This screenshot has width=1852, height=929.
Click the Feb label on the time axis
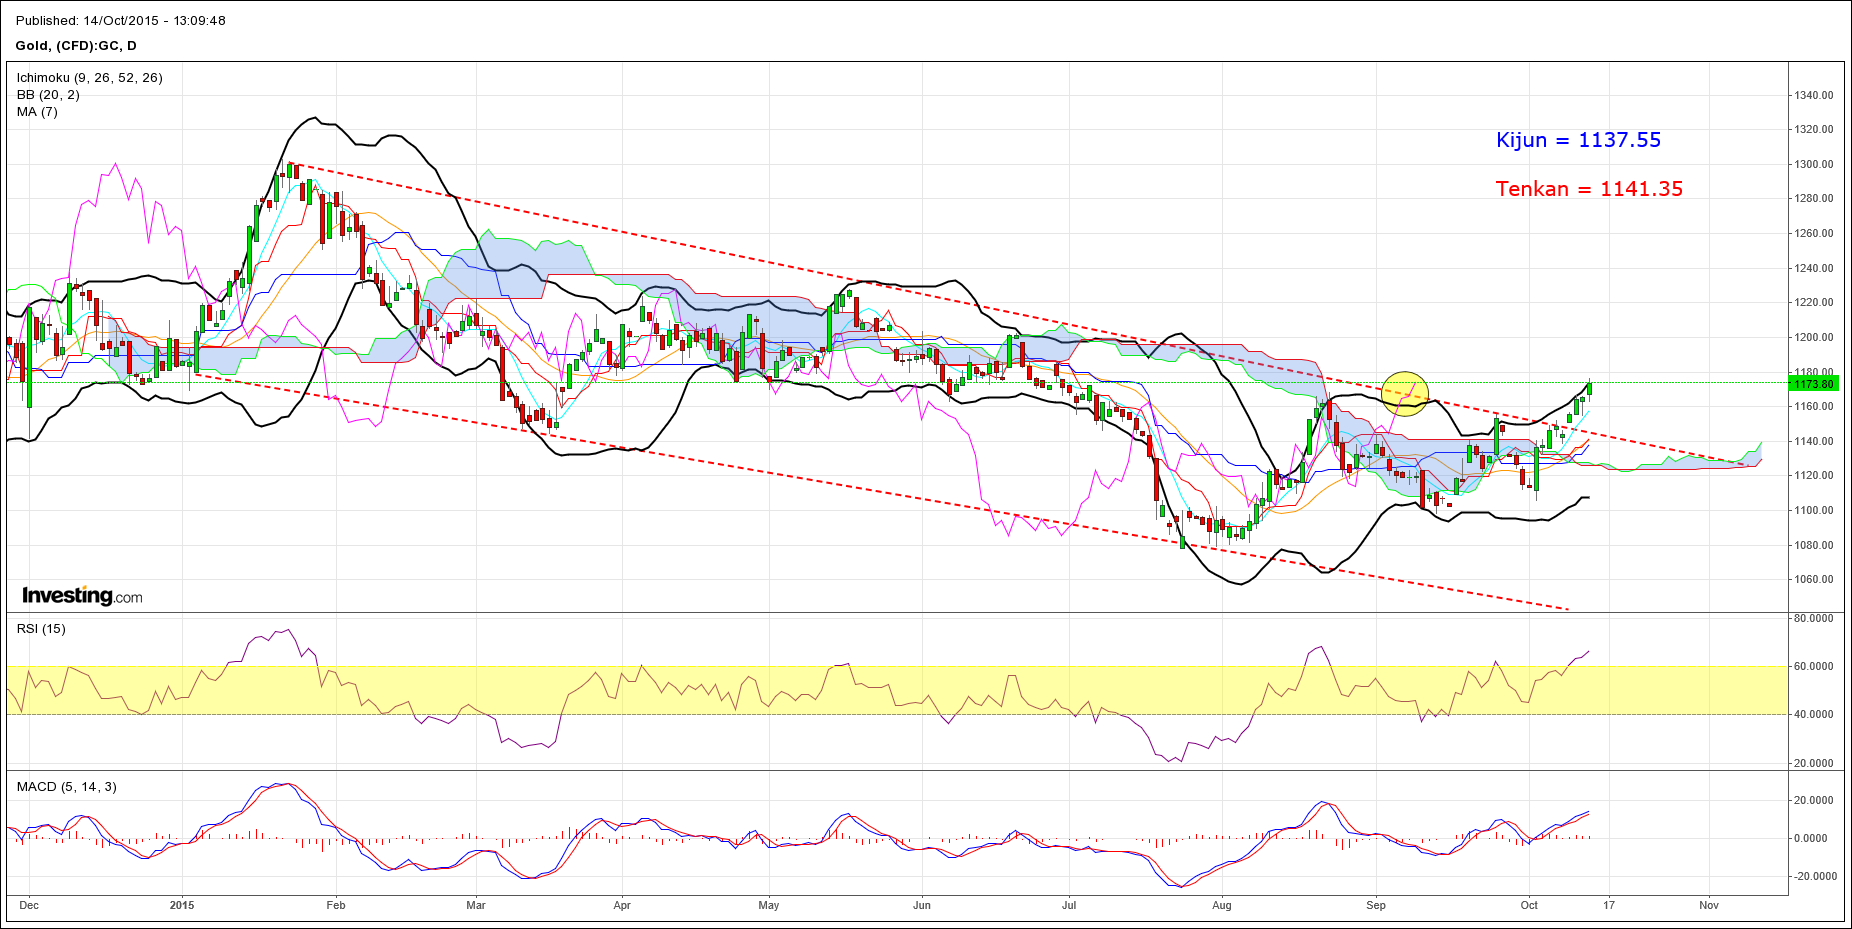[336, 906]
